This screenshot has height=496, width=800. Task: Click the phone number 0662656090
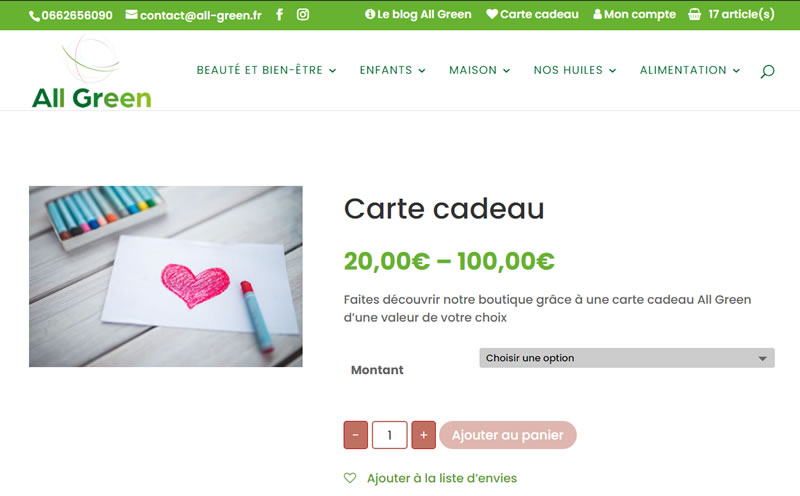pyautogui.click(x=71, y=15)
